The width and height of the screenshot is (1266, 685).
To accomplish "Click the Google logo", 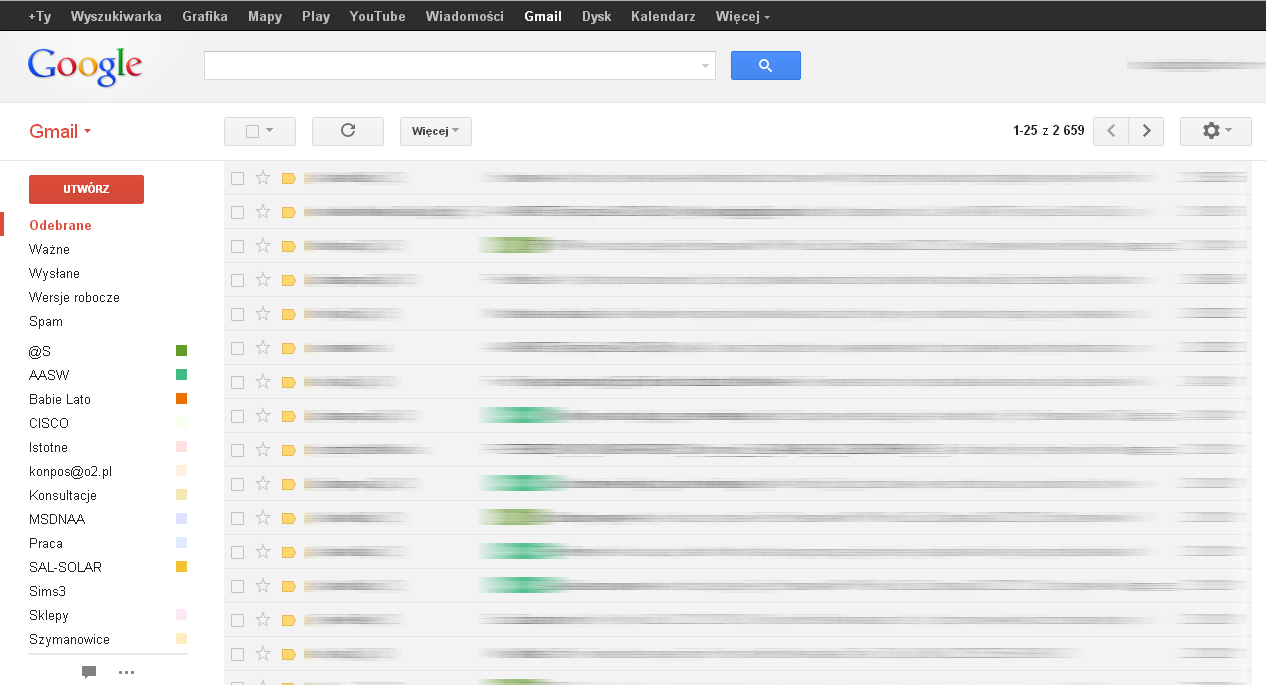I will click(x=85, y=66).
